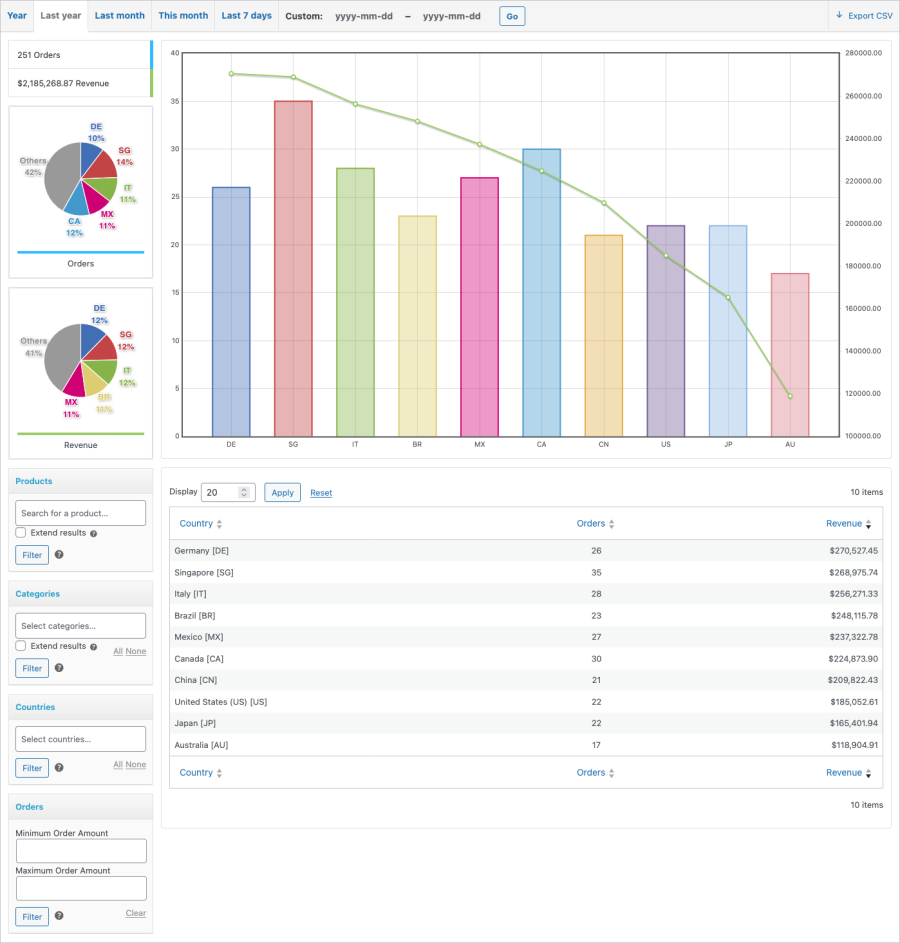Click the Export CSV download icon
The height and width of the screenshot is (943, 900).
[838, 15]
